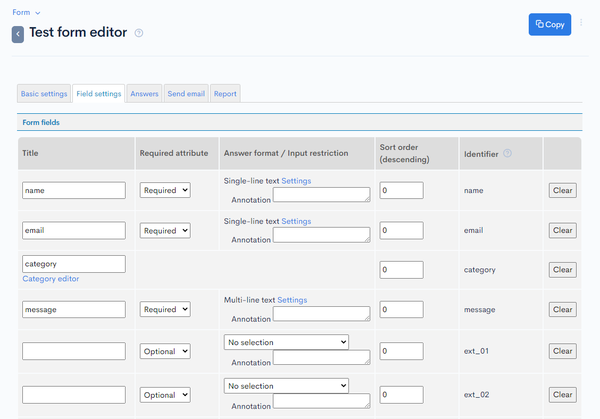Open the Report tab
Image resolution: width=600 pixels, height=419 pixels.
225,94
